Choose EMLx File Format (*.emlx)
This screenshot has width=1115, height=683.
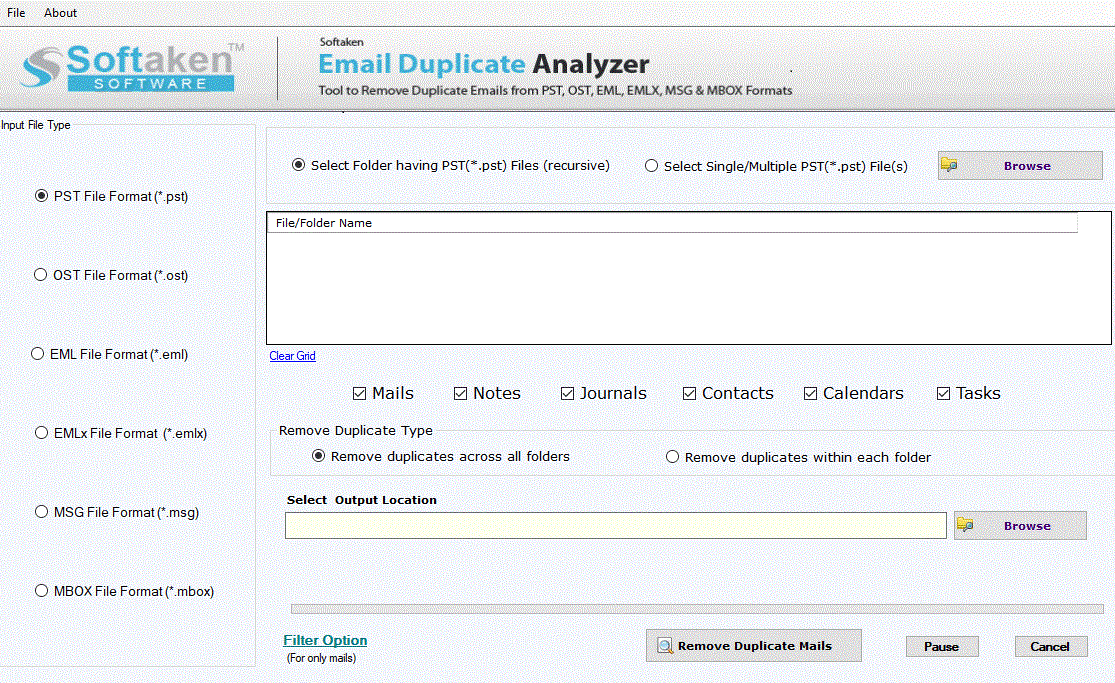pos(41,433)
